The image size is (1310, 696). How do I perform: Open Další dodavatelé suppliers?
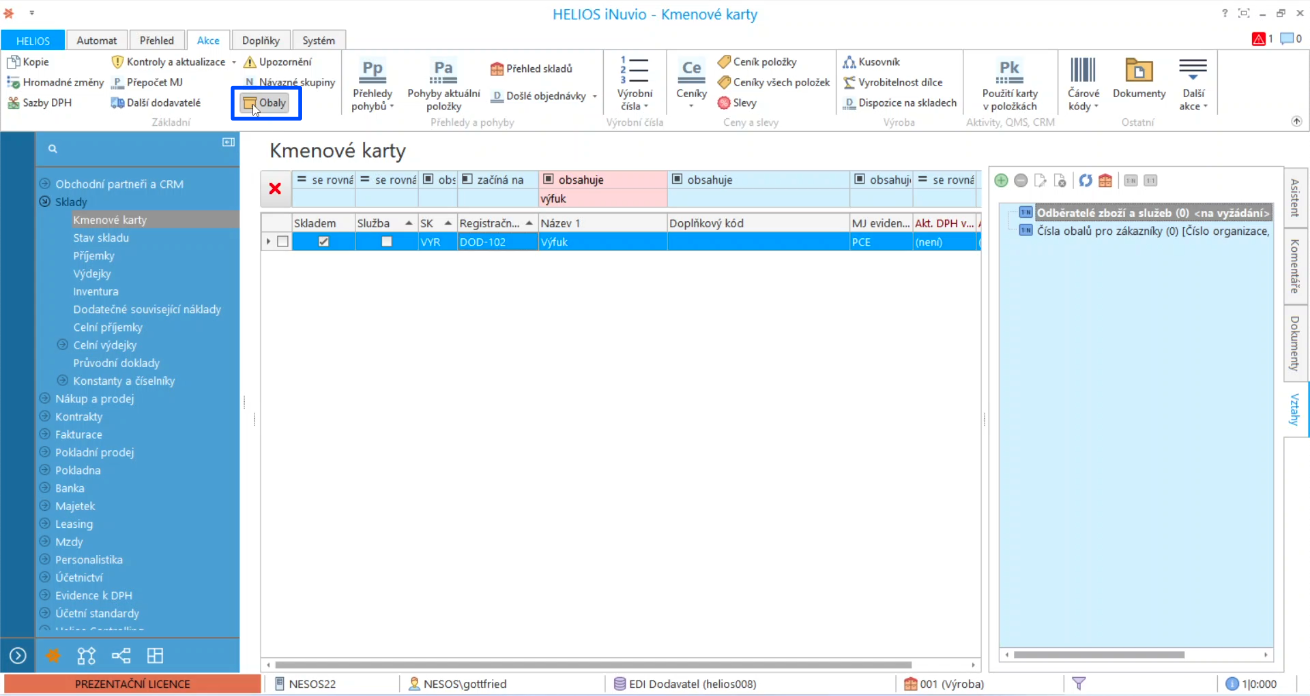156,103
